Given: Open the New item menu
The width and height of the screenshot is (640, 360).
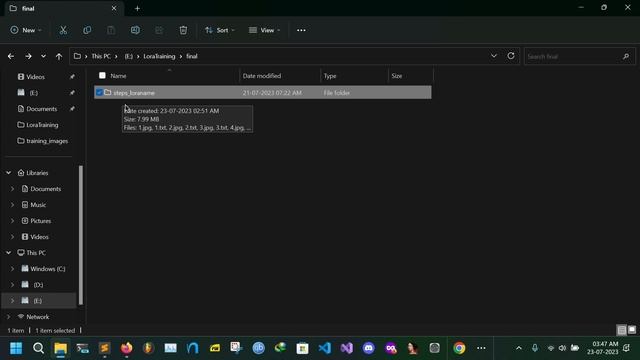Looking at the screenshot, I should pyautogui.click(x=26, y=30).
